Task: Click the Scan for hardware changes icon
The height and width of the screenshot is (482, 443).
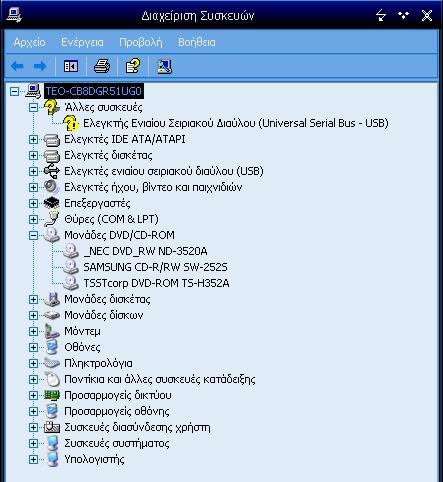Action: click(164, 66)
